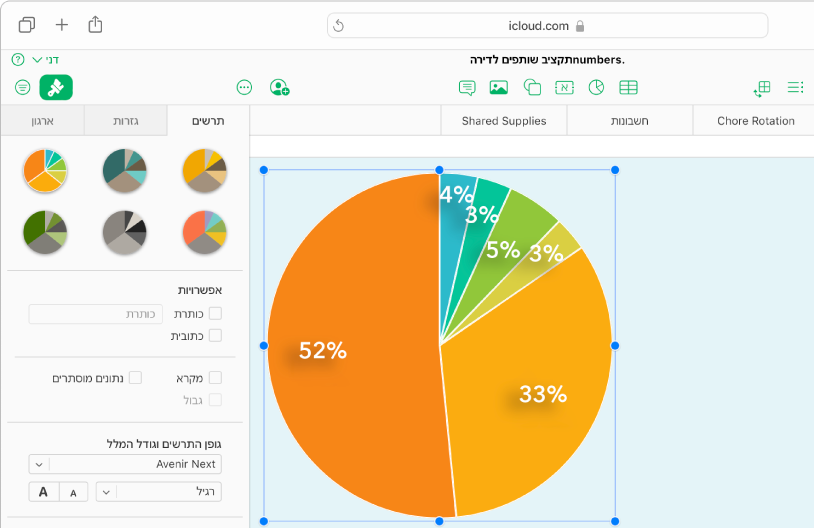Insert a text box from toolbar

pyautogui.click(x=565, y=88)
